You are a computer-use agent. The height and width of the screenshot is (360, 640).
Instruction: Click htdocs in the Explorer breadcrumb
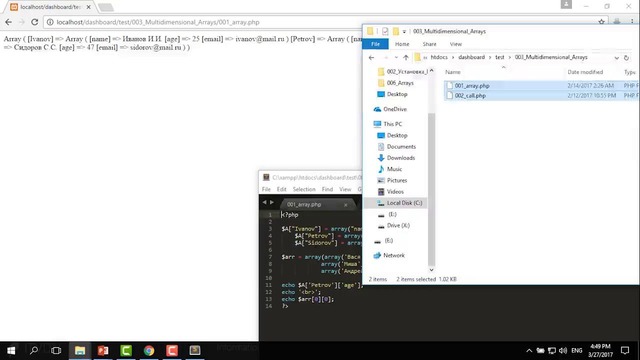click(x=439, y=57)
